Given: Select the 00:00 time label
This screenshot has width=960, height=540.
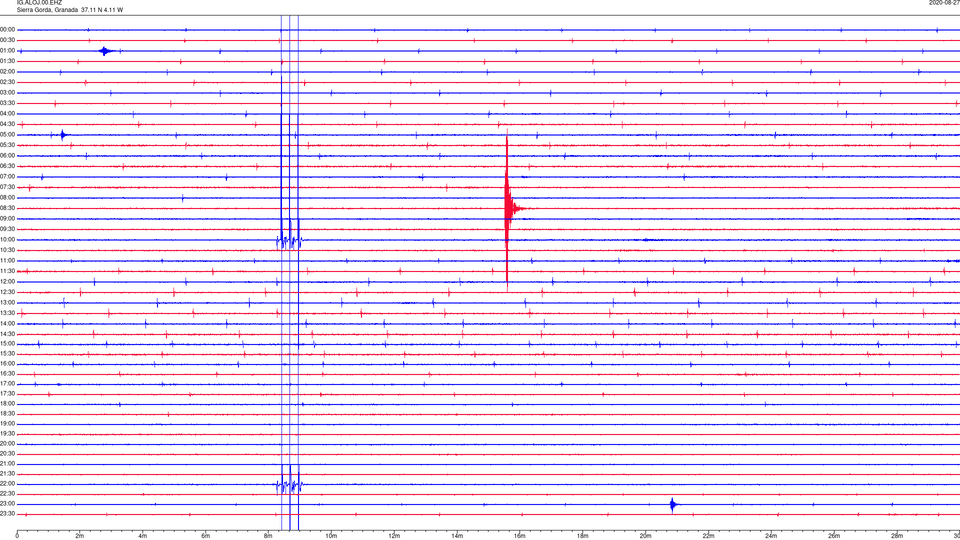Looking at the screenshot, I should click(x=8, y=30).
